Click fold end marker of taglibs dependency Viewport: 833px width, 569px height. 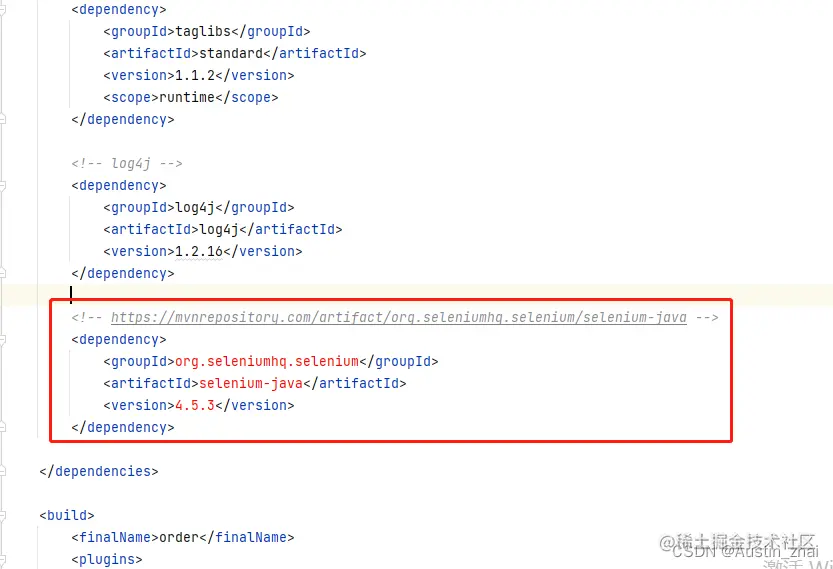click(x=2, y=119)
